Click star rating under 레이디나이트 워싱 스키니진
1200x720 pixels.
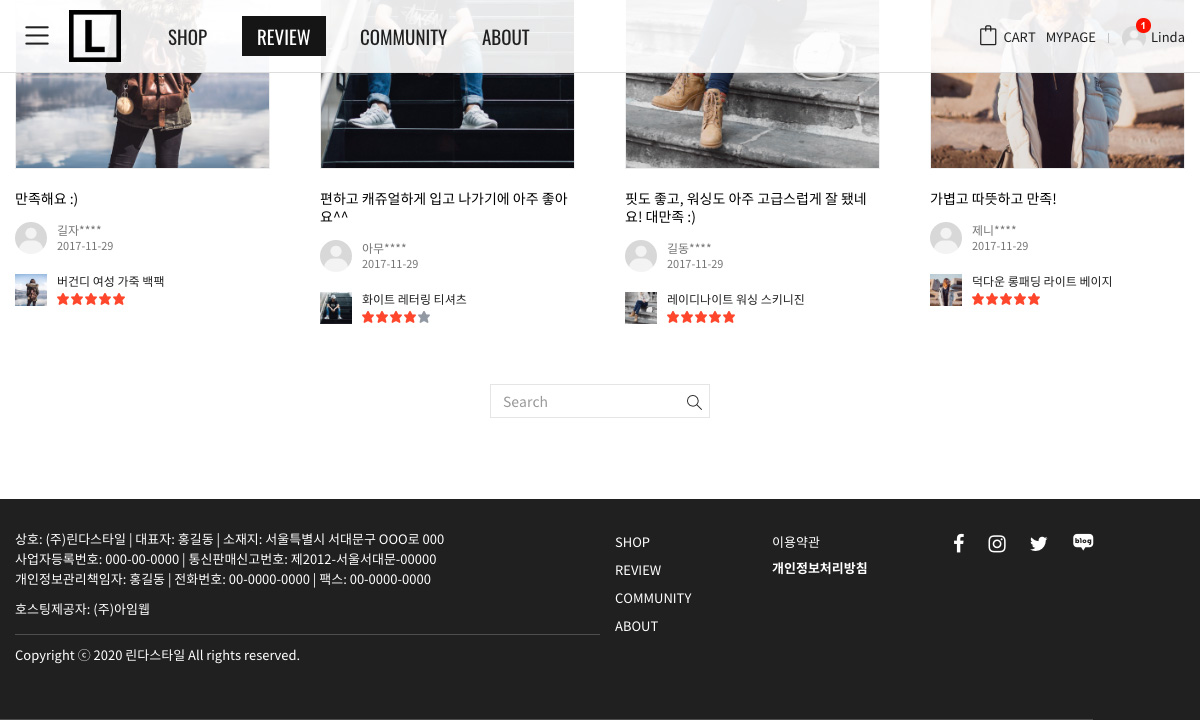click(x=701, y=317)
